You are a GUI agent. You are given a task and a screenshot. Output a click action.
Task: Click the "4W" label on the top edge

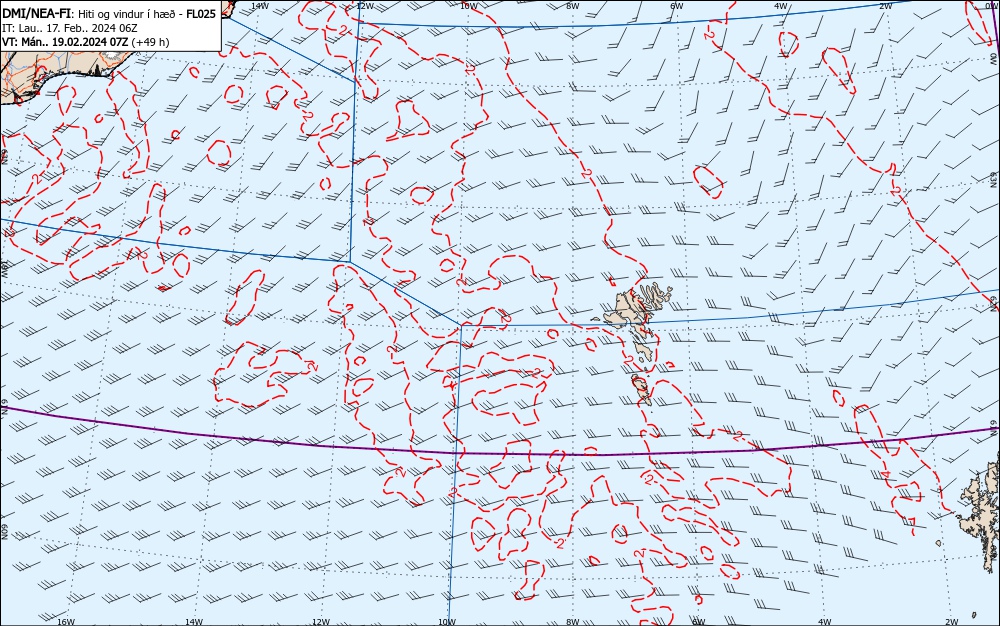click(x=781, y=5)
